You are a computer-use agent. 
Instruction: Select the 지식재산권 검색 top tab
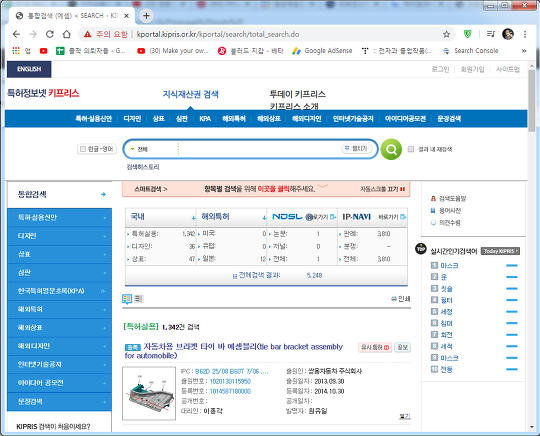click(190, 94)
